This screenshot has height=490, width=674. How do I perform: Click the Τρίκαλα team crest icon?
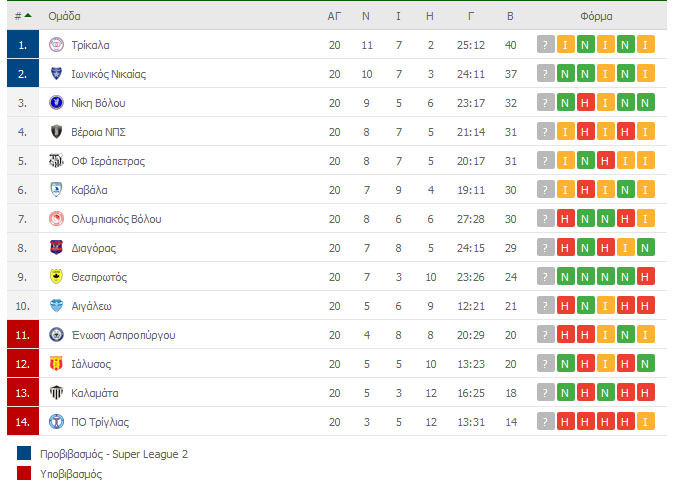point(56,45)
